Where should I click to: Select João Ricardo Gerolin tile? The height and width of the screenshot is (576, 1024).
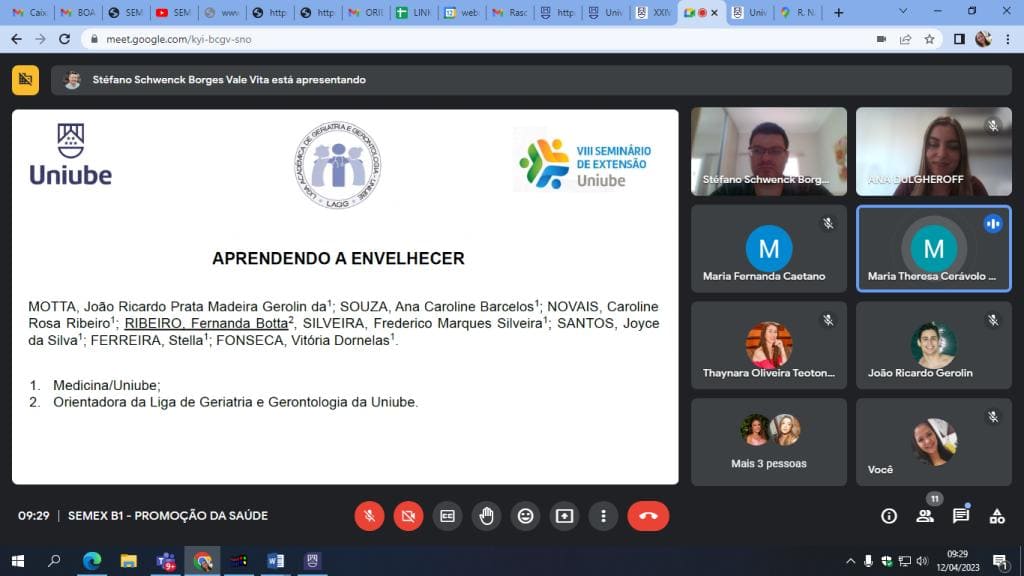(x=934, y=345)
